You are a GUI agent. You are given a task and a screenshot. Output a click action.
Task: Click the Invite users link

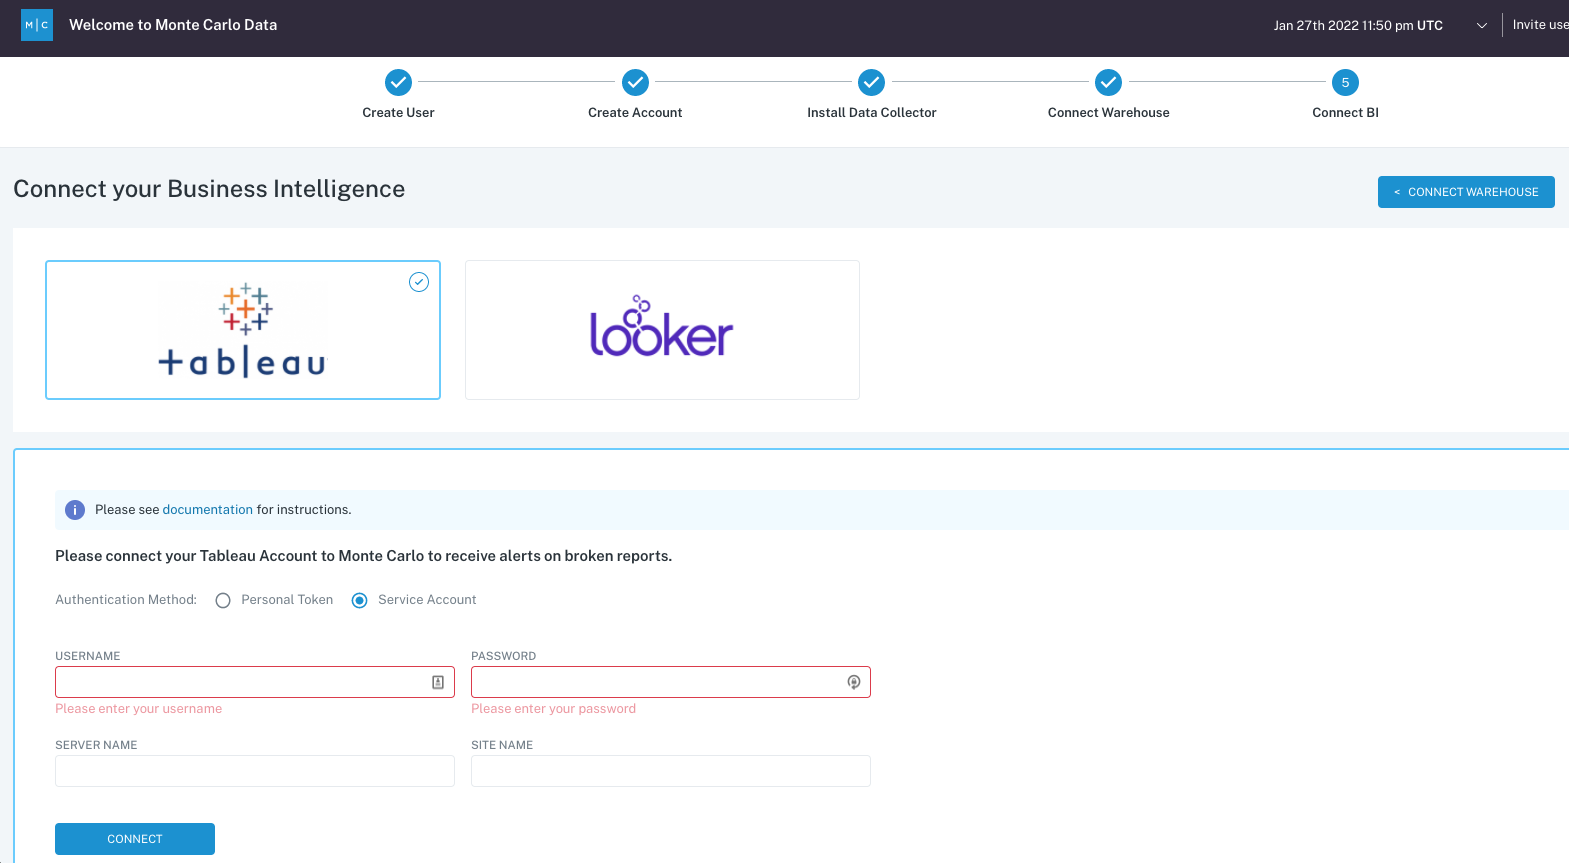pyautogui.click(x=1540, y=25)
